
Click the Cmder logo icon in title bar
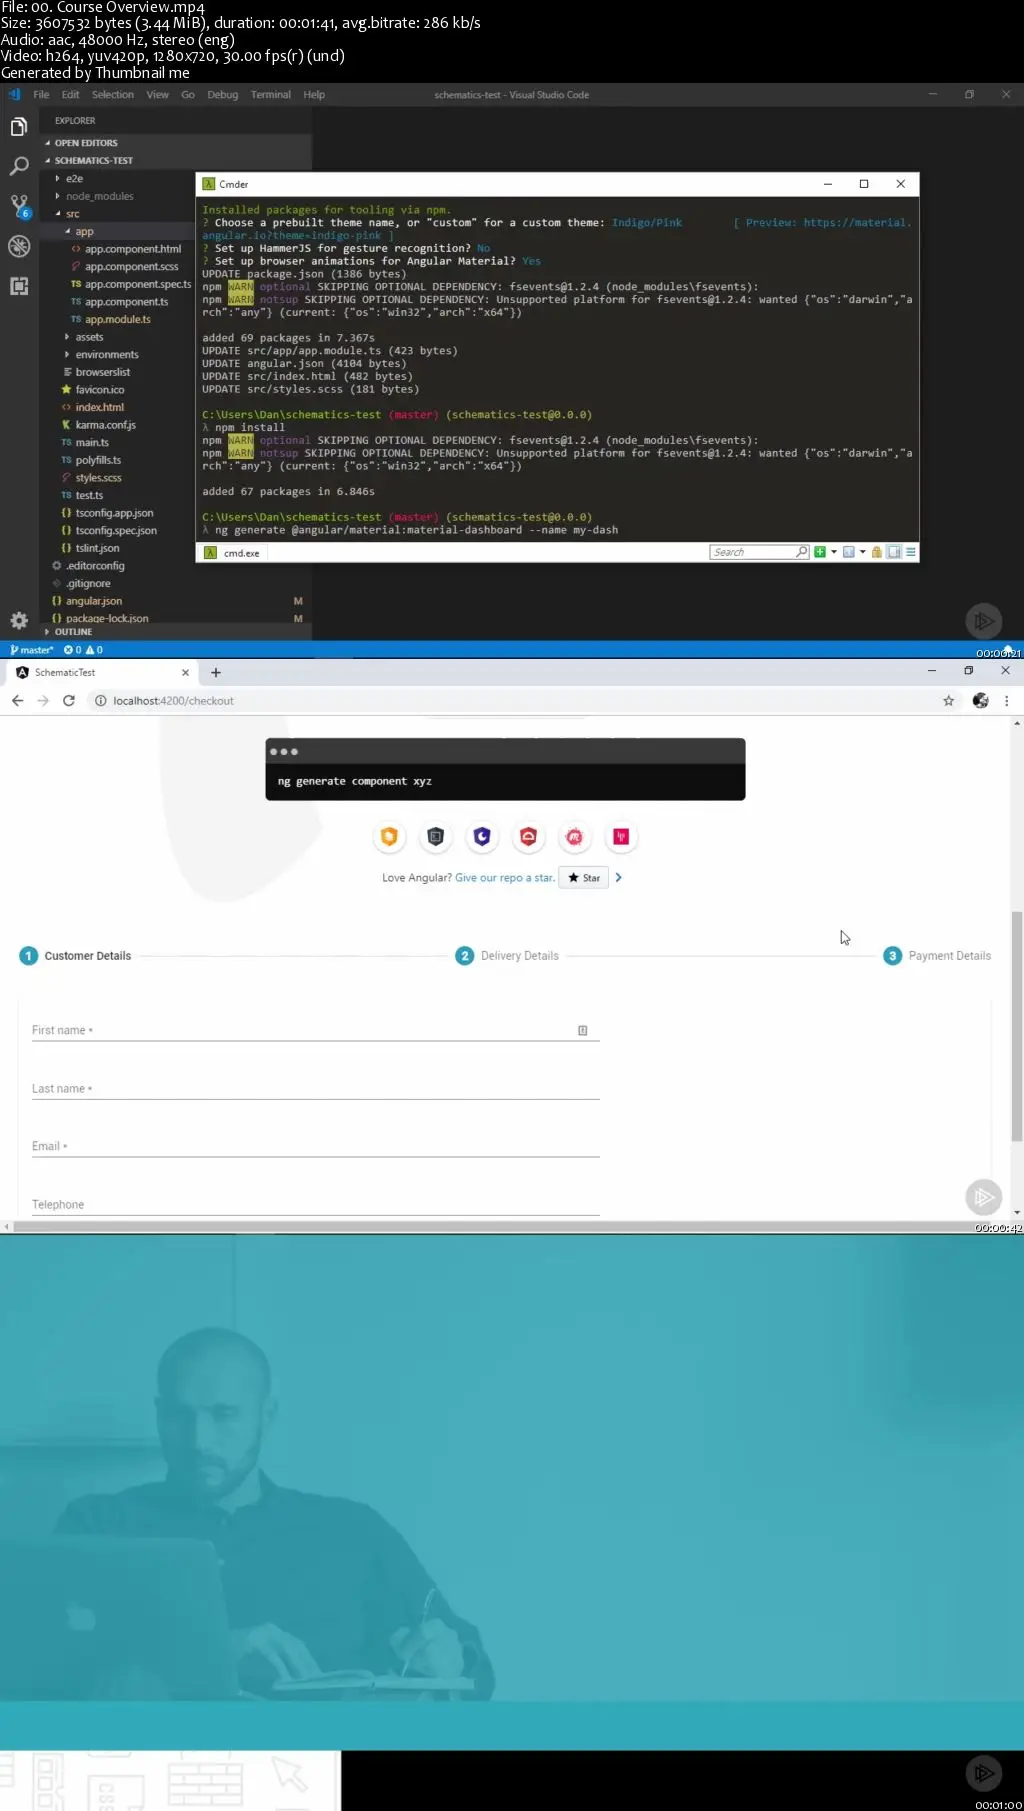click(x=209, y=184)
